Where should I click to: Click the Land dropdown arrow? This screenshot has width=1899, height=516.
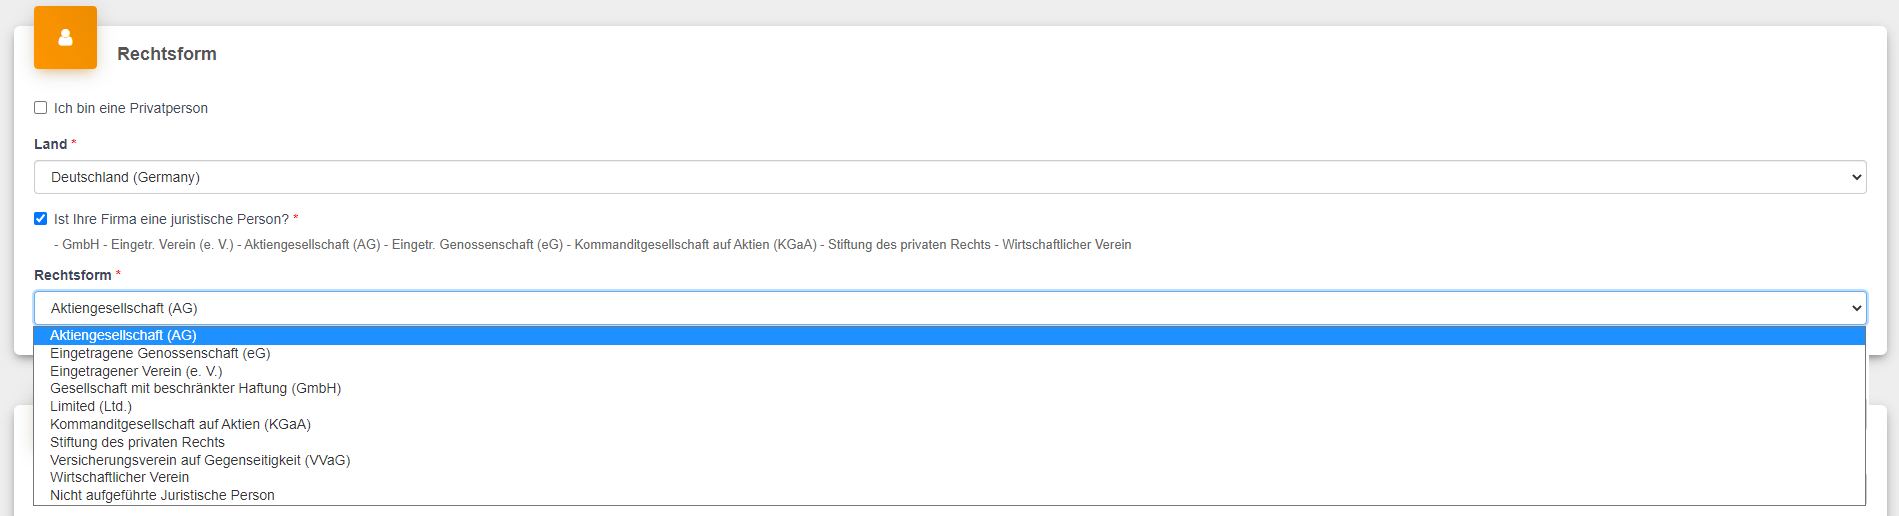[1856, 177]
